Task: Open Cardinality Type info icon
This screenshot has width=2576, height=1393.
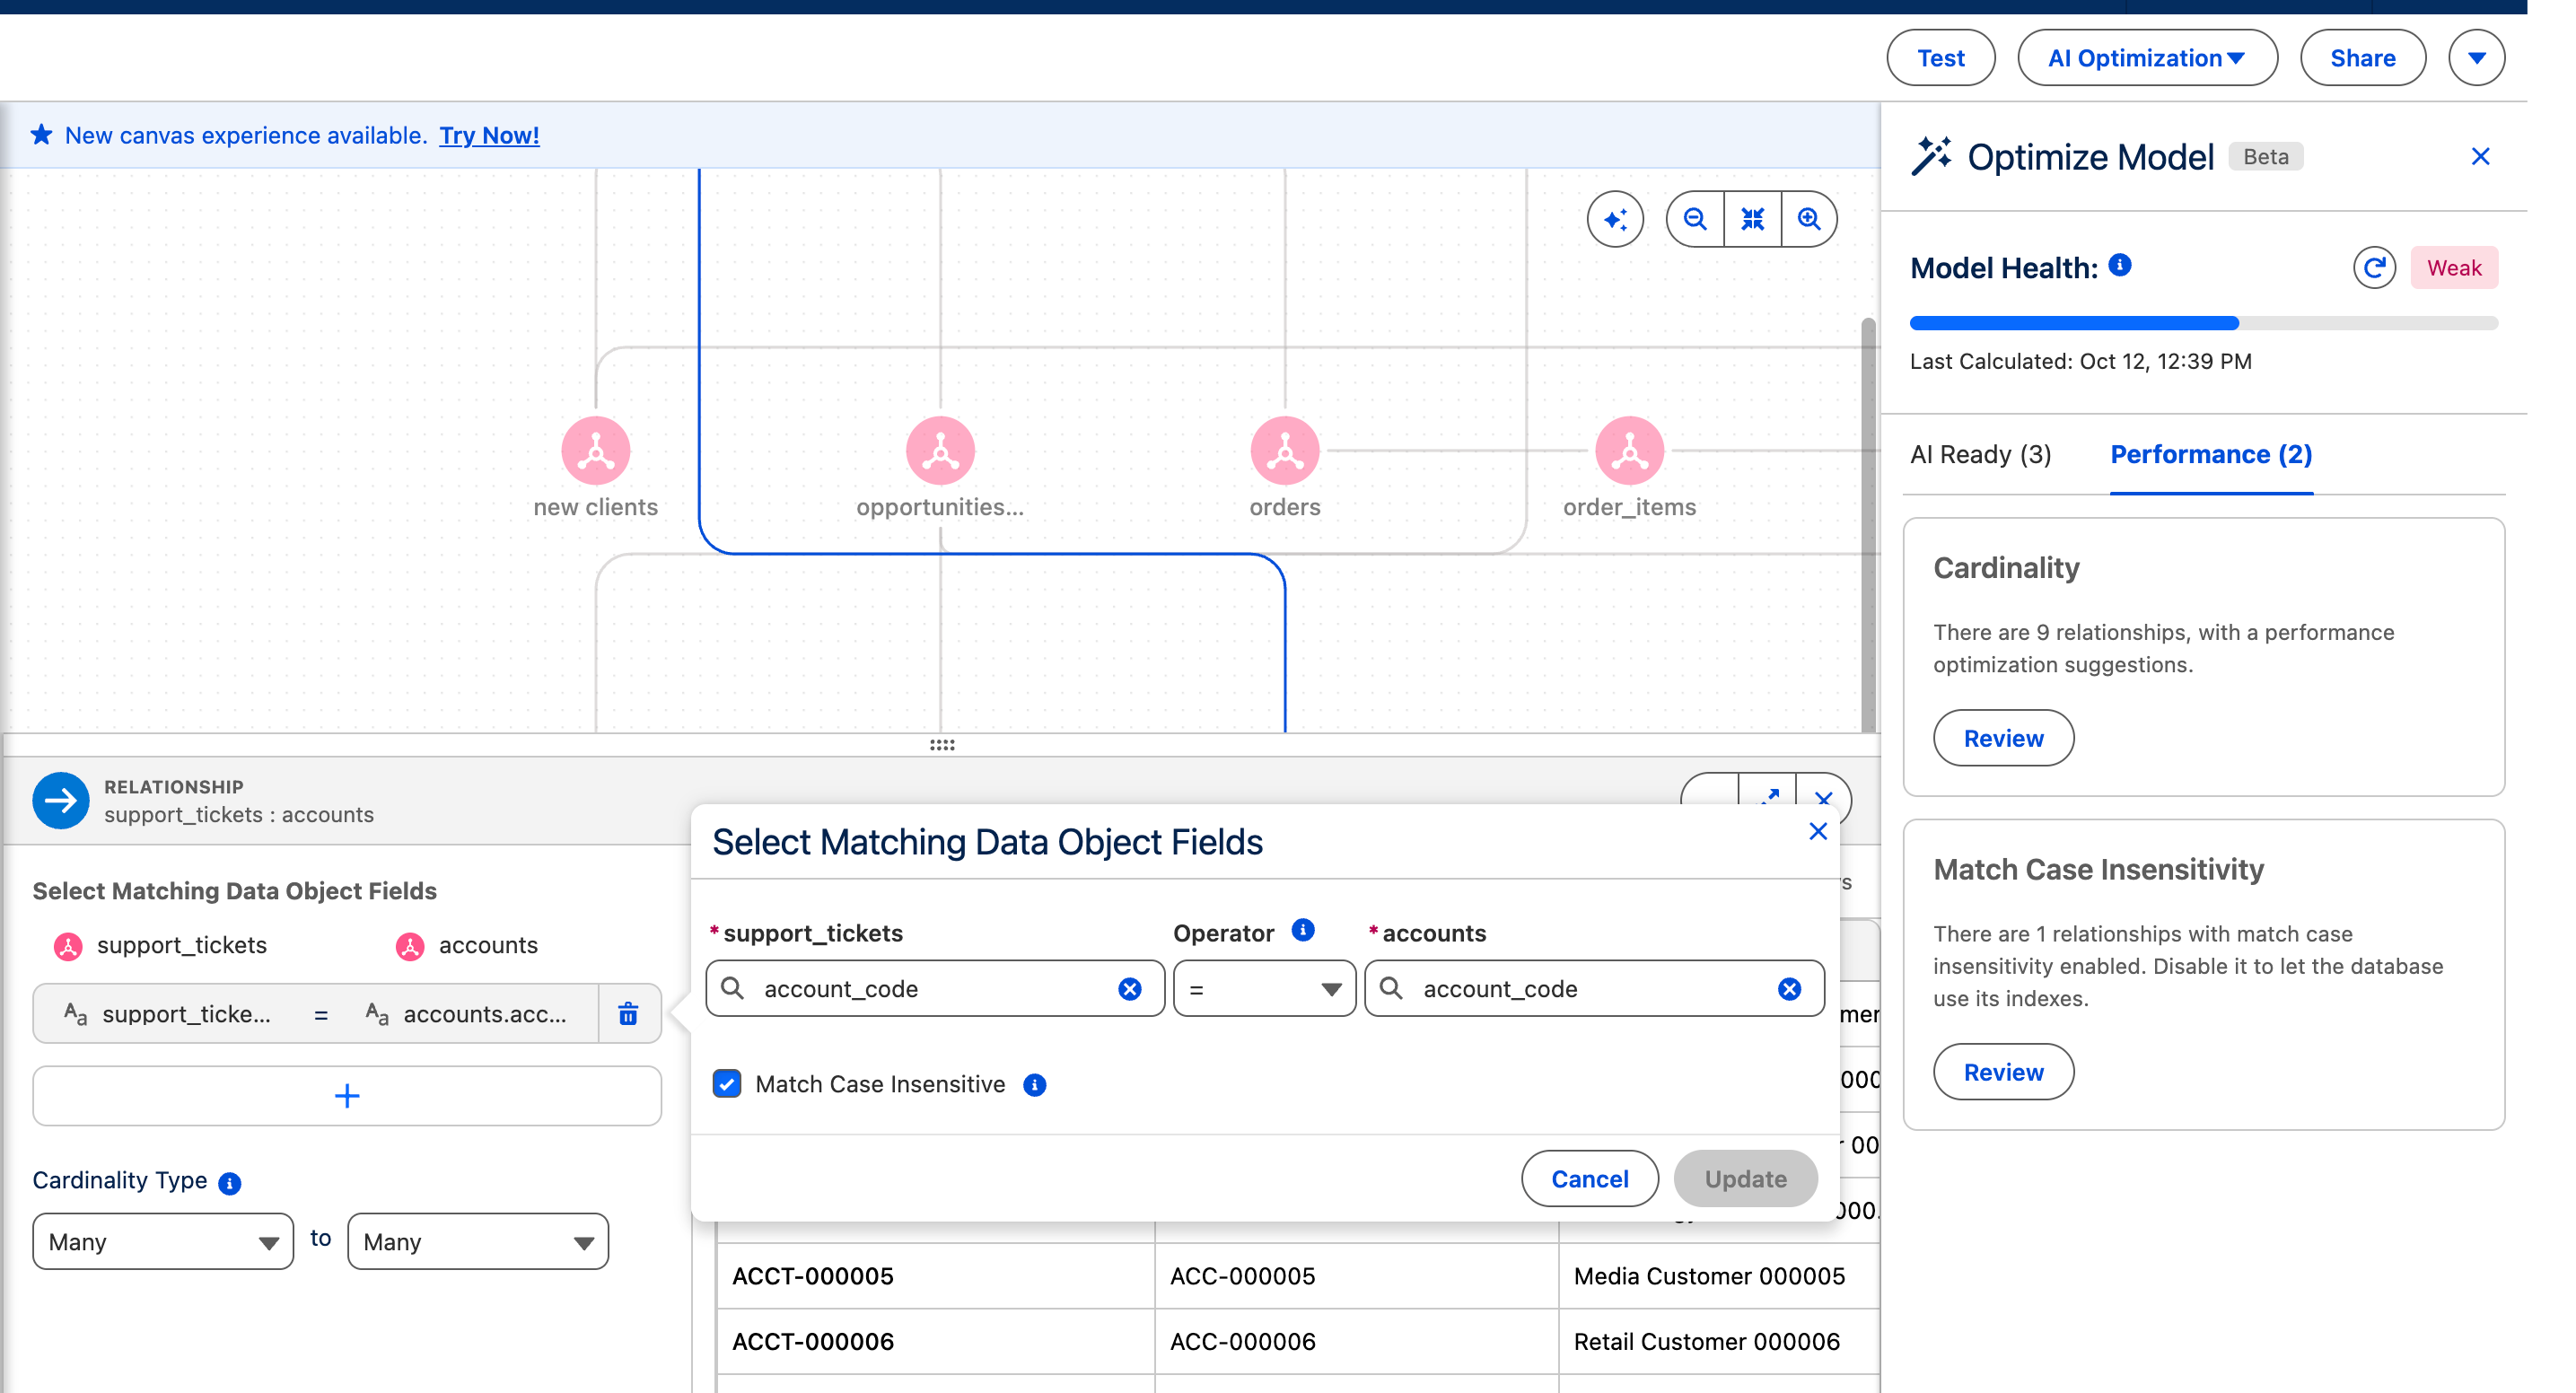Action: click(x=230, y=1183)
